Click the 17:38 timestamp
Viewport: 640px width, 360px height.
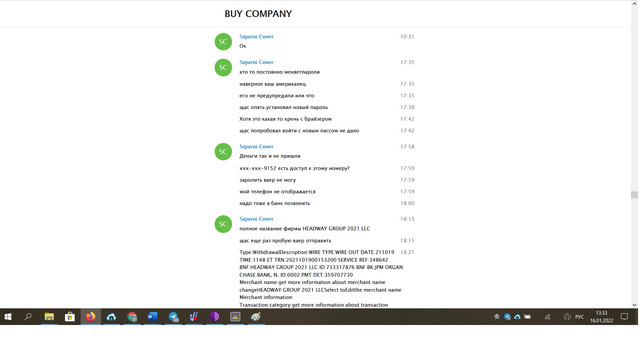[407, 107]
